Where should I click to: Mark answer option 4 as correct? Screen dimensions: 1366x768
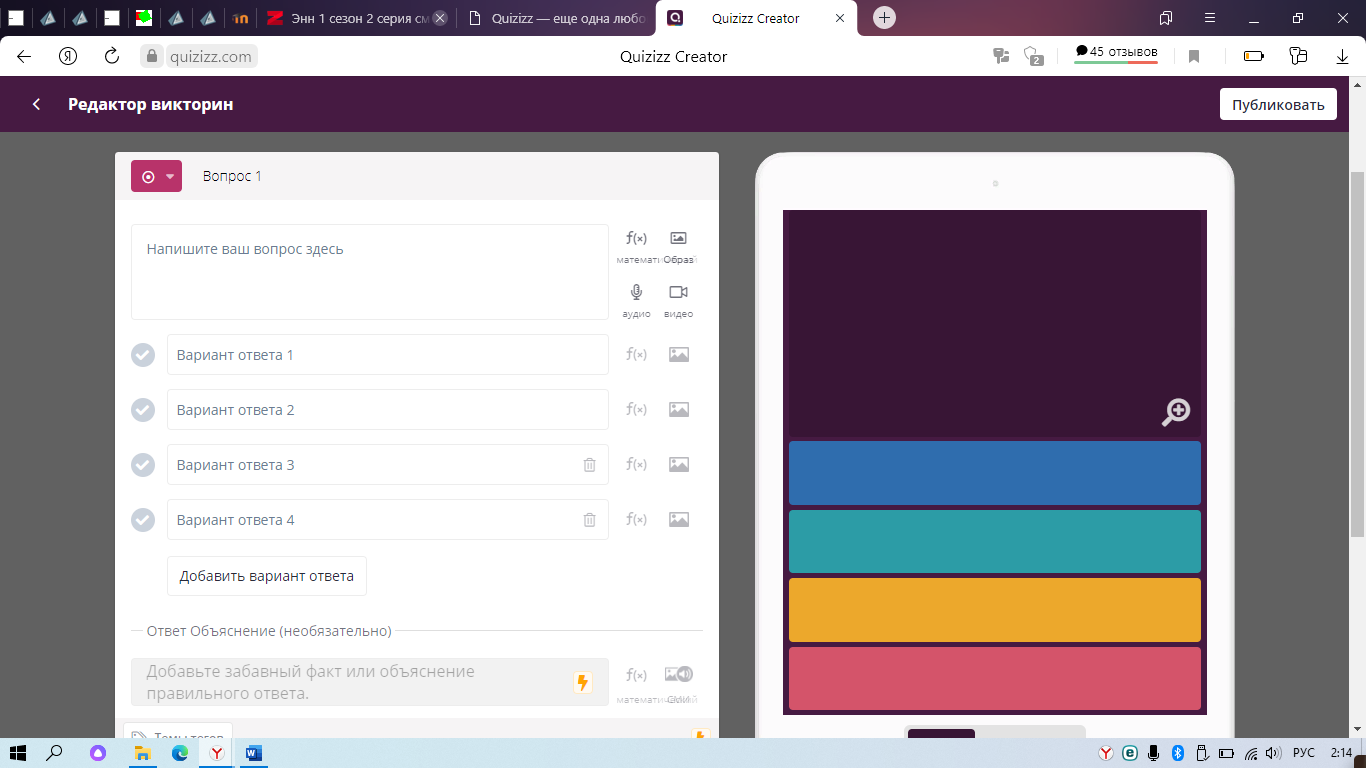point(143,520)
